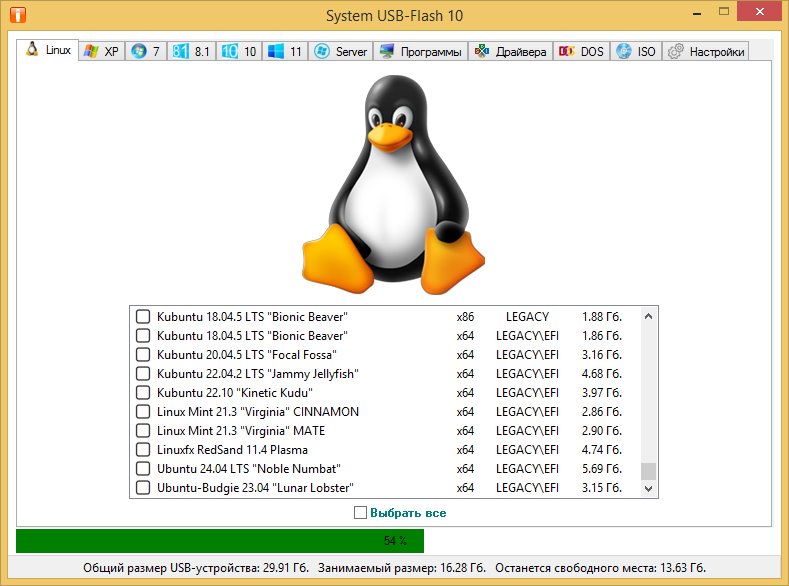This screenshot has height=586, width=789.
Task: Click the Linux penguin tab icon
Action: coord(32,49)
